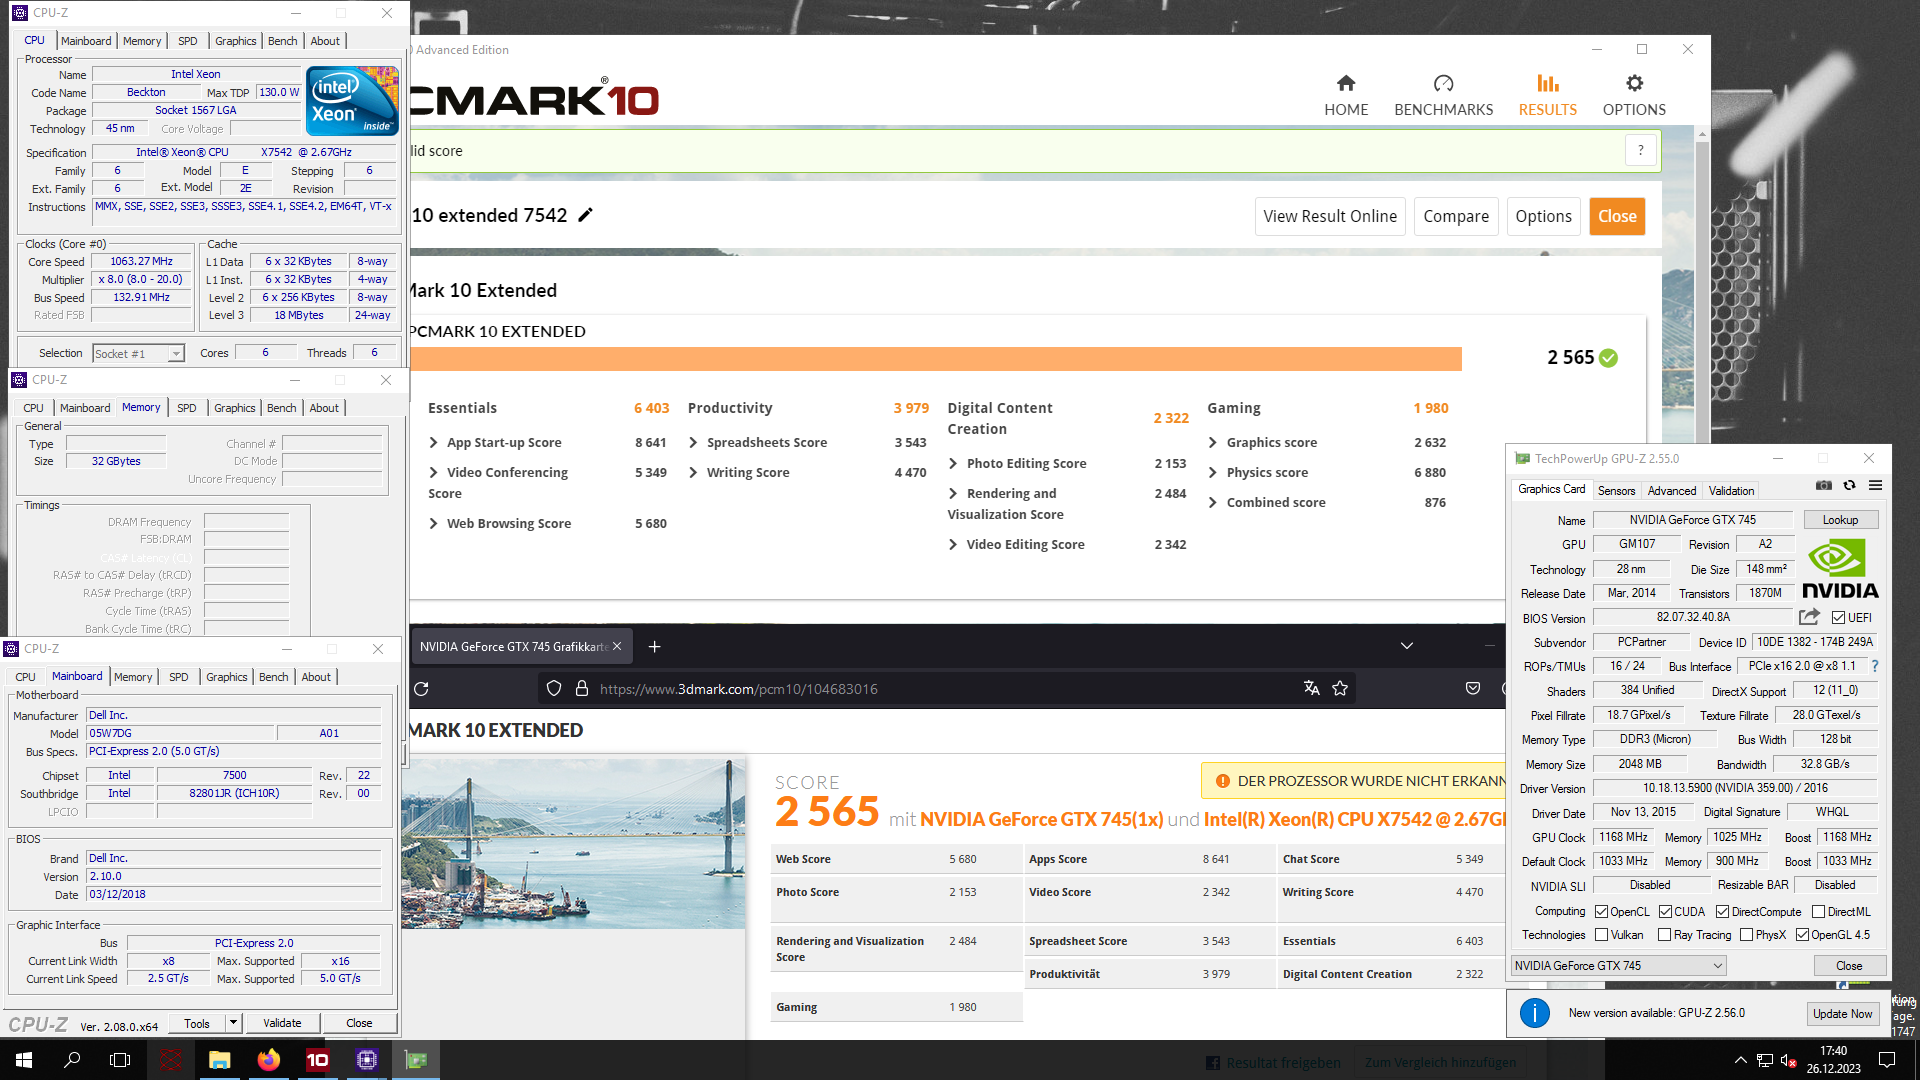Image resolution: width=1920 pixels, height=1080 pixels.
Task: Toggle the DirectCompute checkbox
Action: pos(1722,912)
